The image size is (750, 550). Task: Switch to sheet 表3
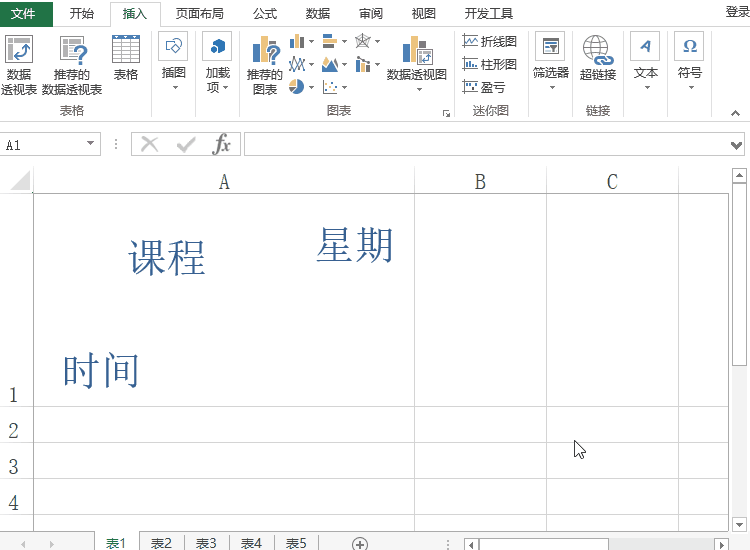(206, 543)
